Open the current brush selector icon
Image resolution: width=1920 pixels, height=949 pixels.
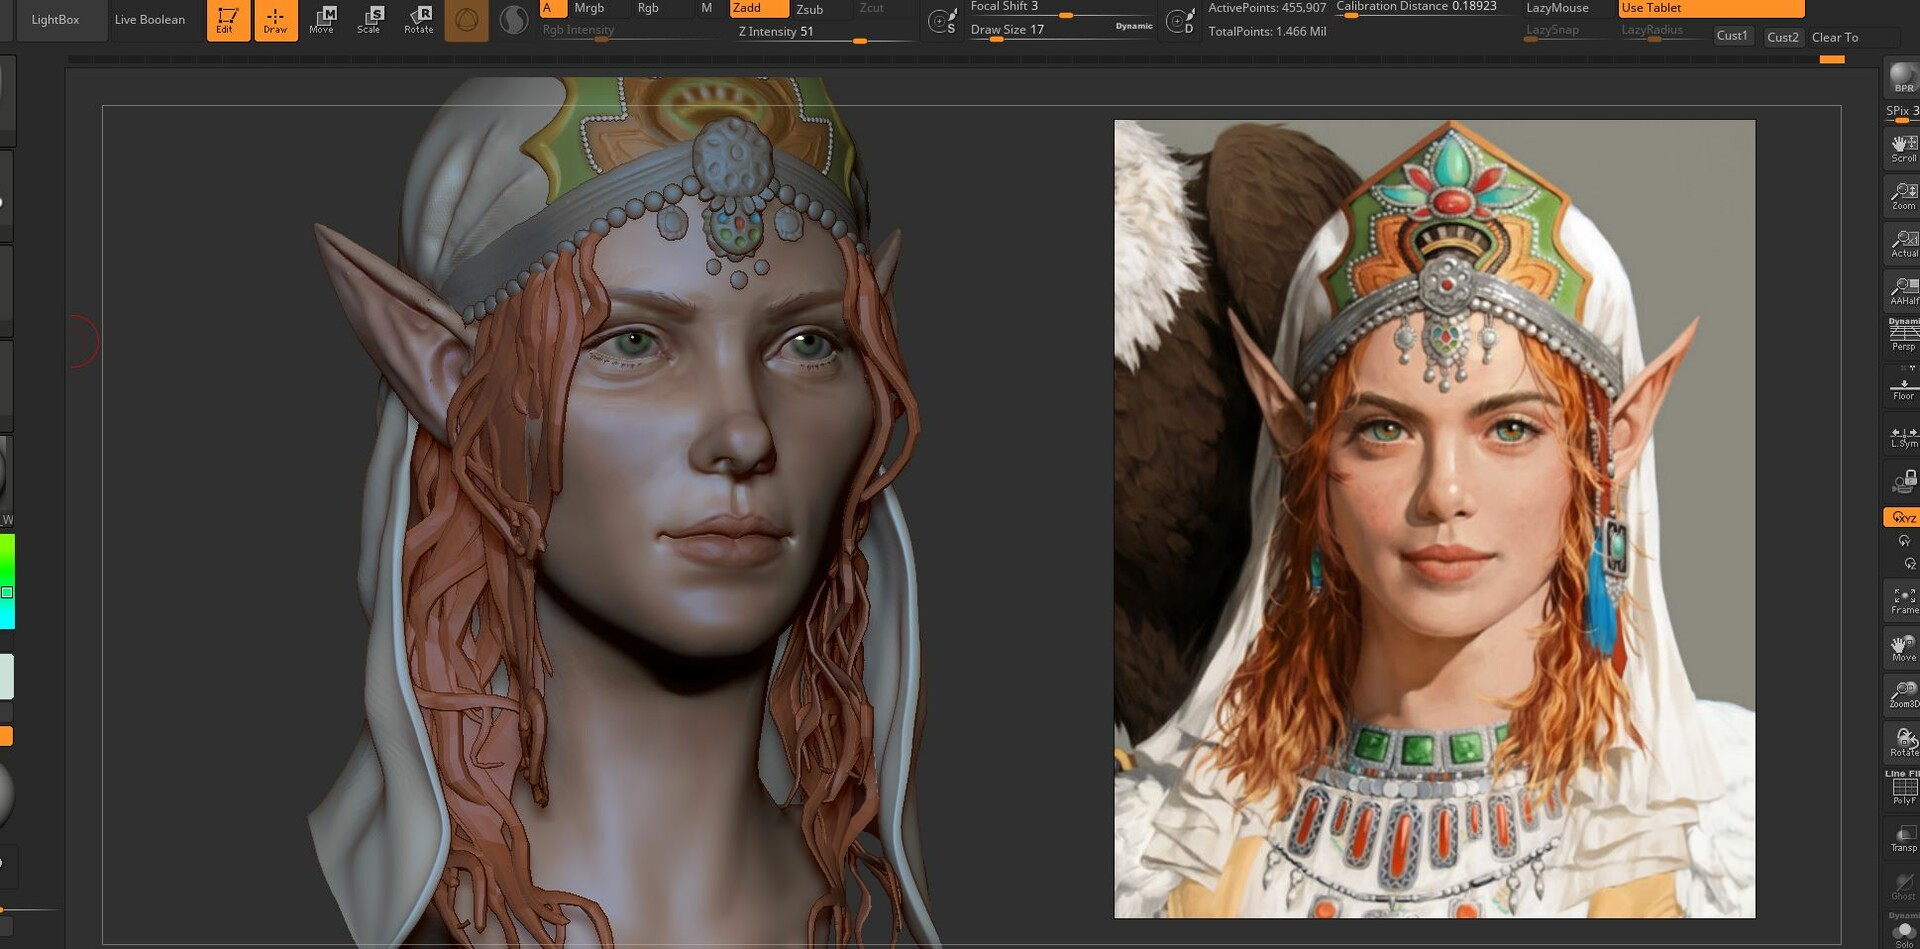(466, 20)
